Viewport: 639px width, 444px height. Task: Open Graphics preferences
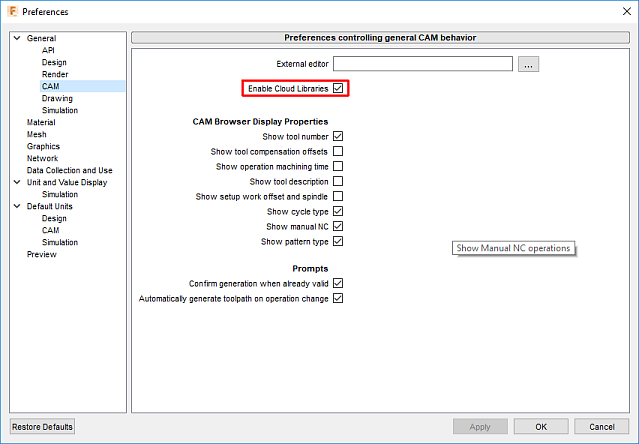point(43,146)
